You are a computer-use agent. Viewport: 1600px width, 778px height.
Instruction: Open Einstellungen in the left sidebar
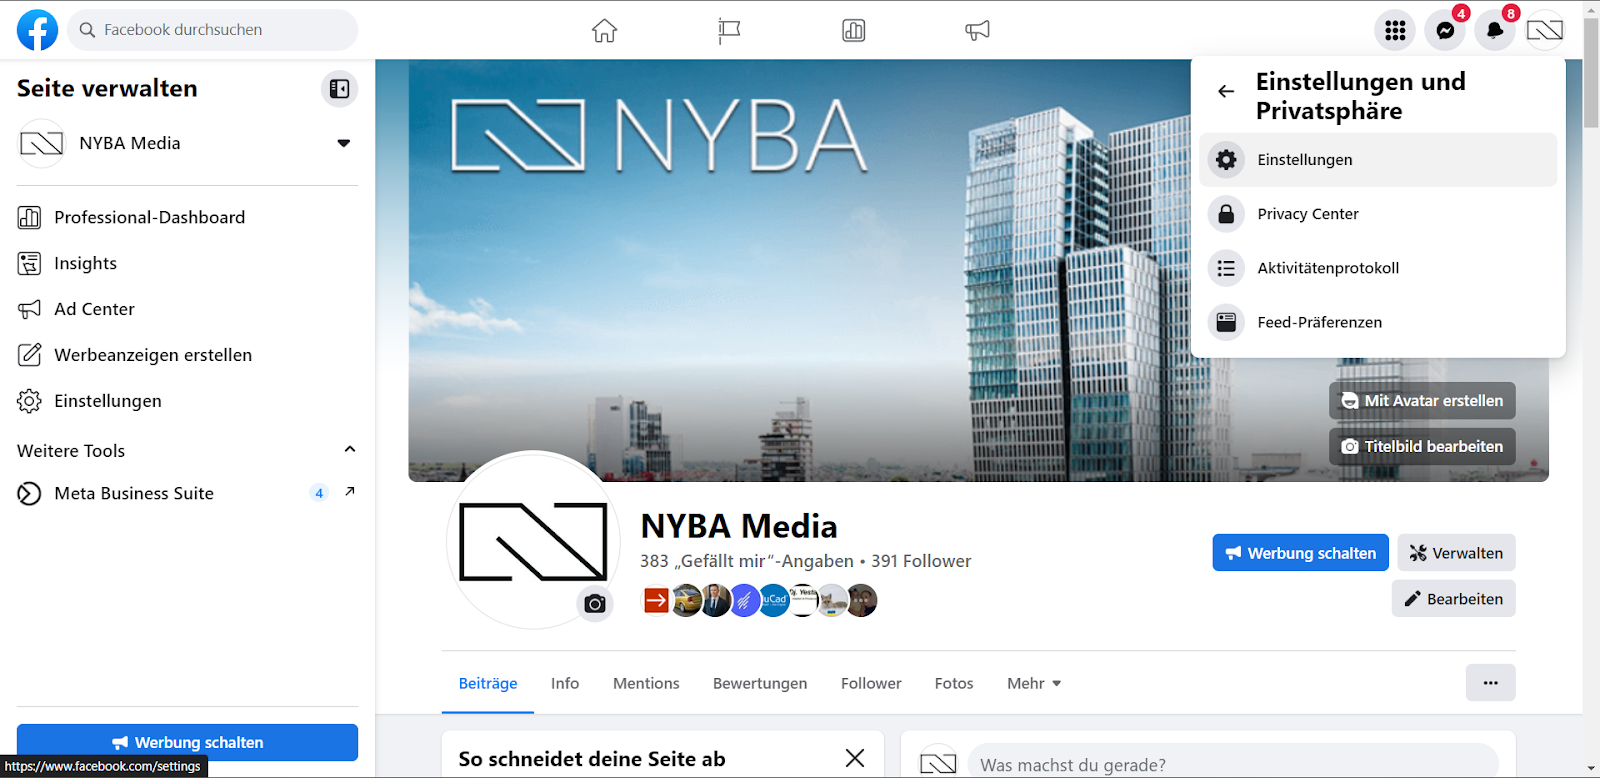[x=187, y=401]
